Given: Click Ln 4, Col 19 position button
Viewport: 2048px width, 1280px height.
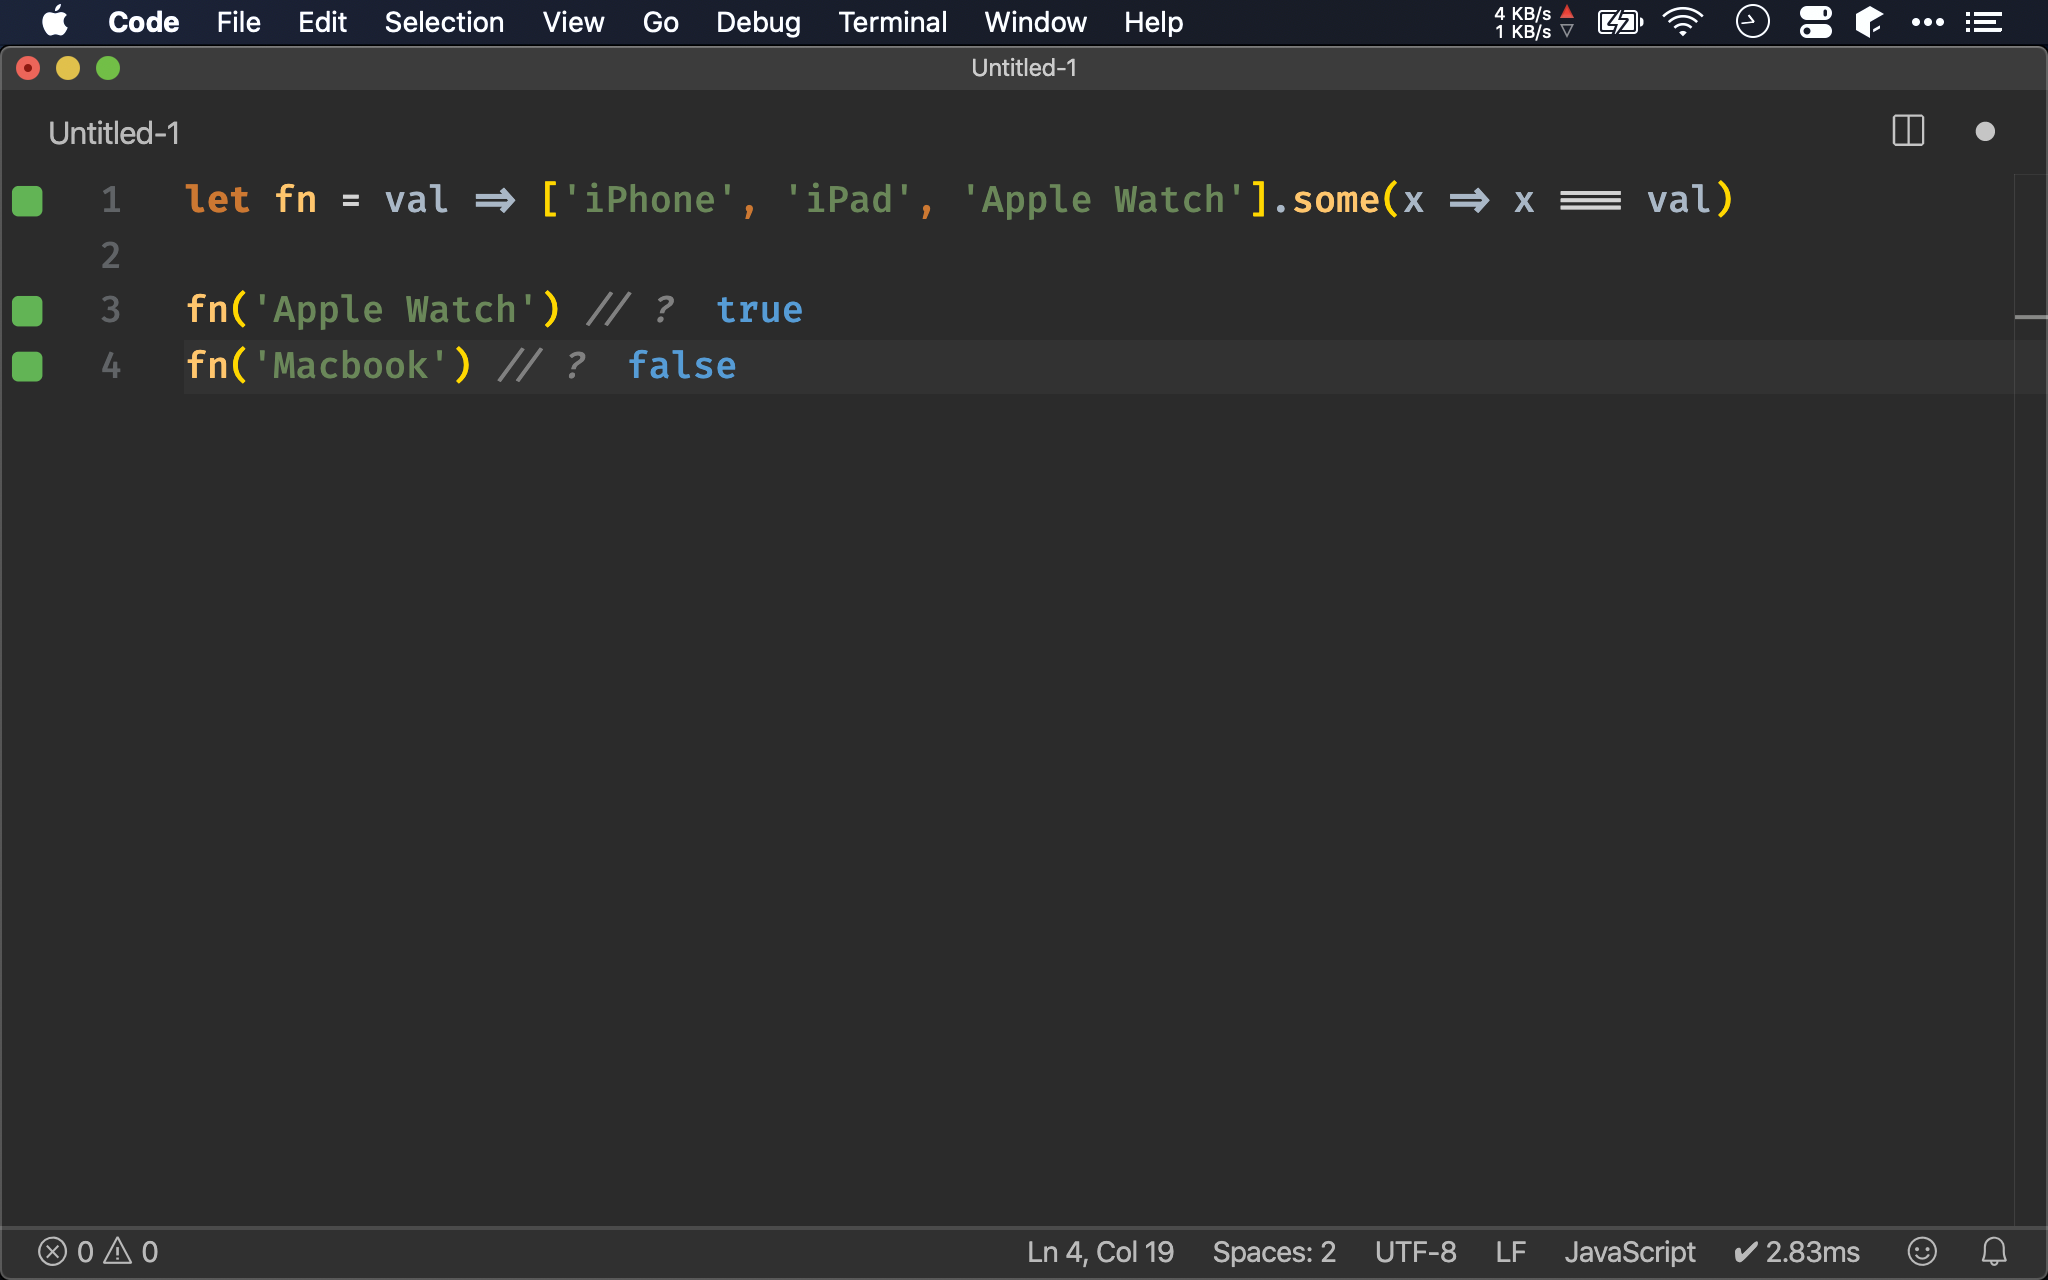Looking at the screenshot, I should [x=1100, y=1252].
